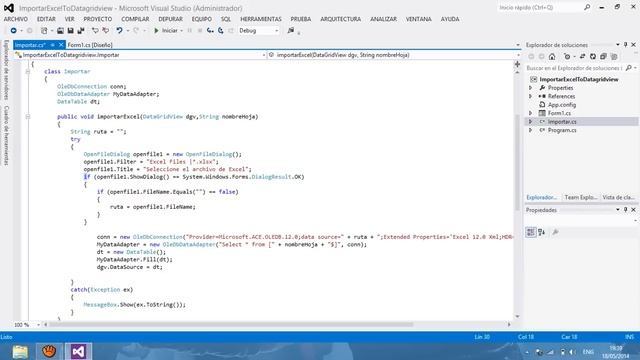The width and height of the screenshot is (640, 360).
Task: Click the Navigate Backward toolbar icon
Action: [x=13, y=31]
